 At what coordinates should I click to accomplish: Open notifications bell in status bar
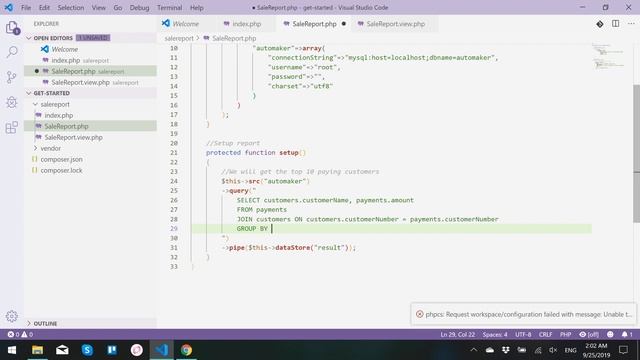click(627, 334)
